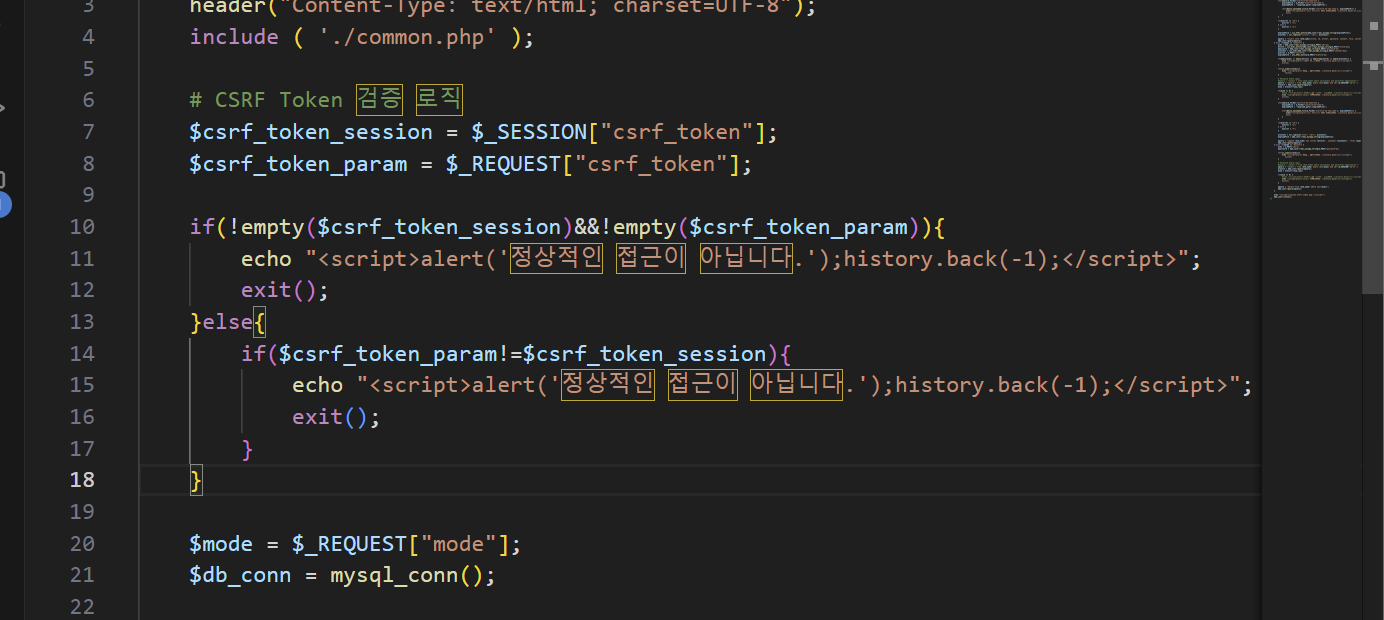1384x620 pixels.
Task: Click the else keyword on line 13
Action: 228,322
